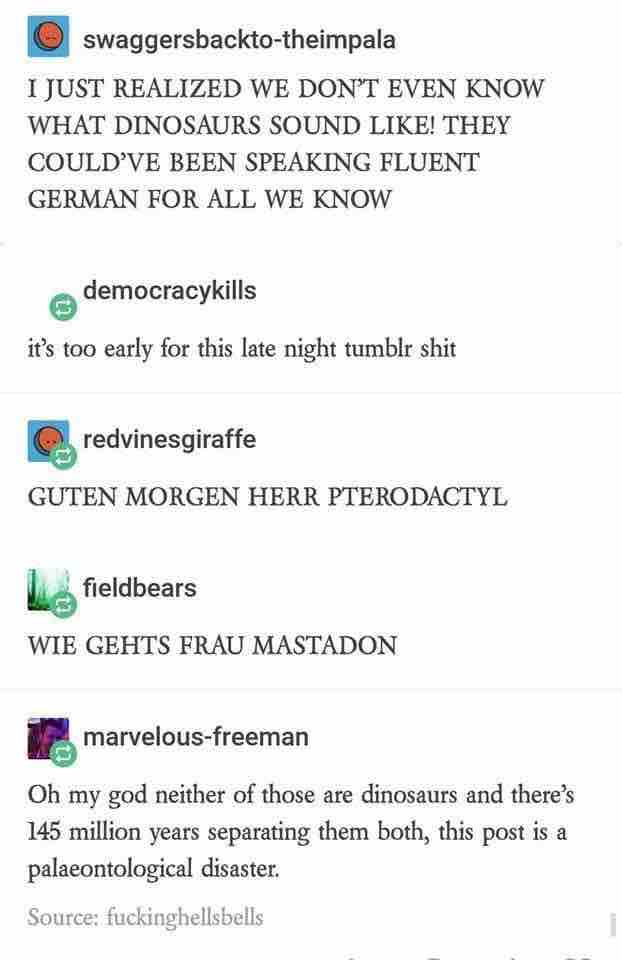Viewport: 622px width, 960px height.
Task: Click the reblog badge on marvelous-freeman's avatar
Action: 63,754
